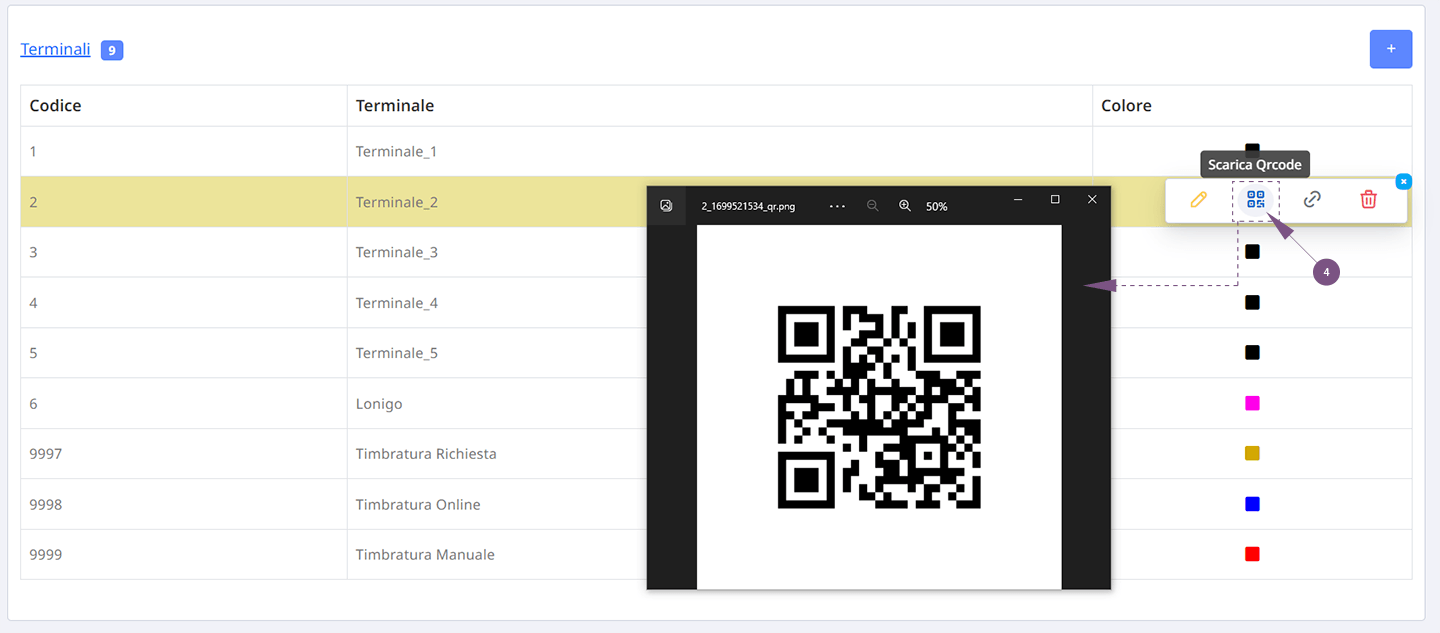The image size is (1440, 633).
Task: Select the Timbratura Online name cell
Action: click(418, 504)
